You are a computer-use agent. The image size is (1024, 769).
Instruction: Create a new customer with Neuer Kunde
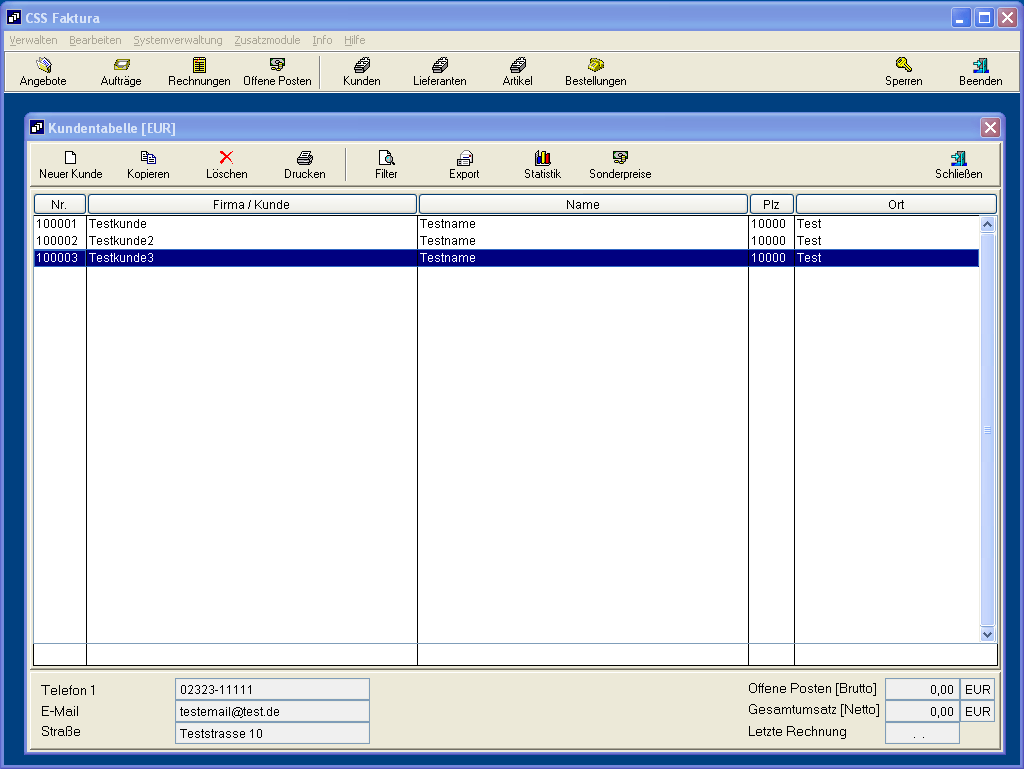[x=70, y=165]
